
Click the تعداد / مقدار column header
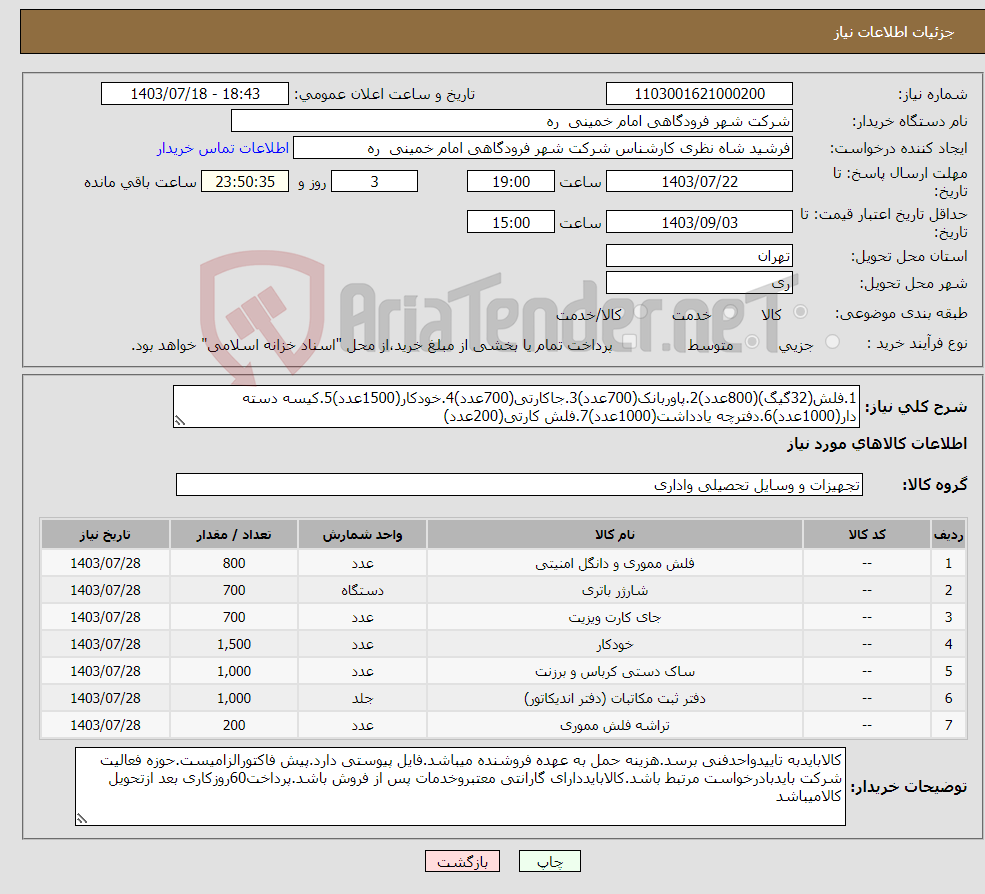click(234, 535)
